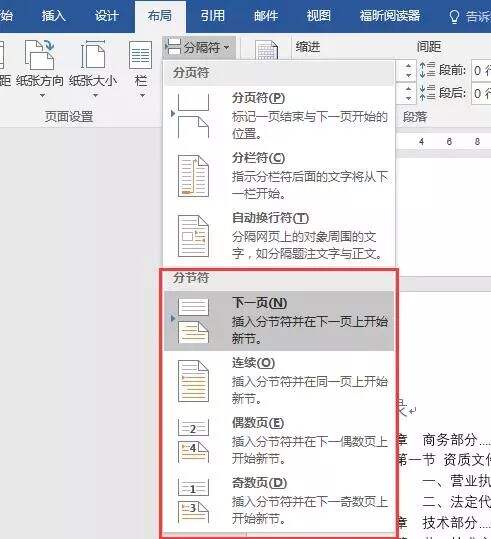Viewport: 491px width, 539px height.
Task: Click the 第一节 资质文件 contents line
Action: [444, 460]
